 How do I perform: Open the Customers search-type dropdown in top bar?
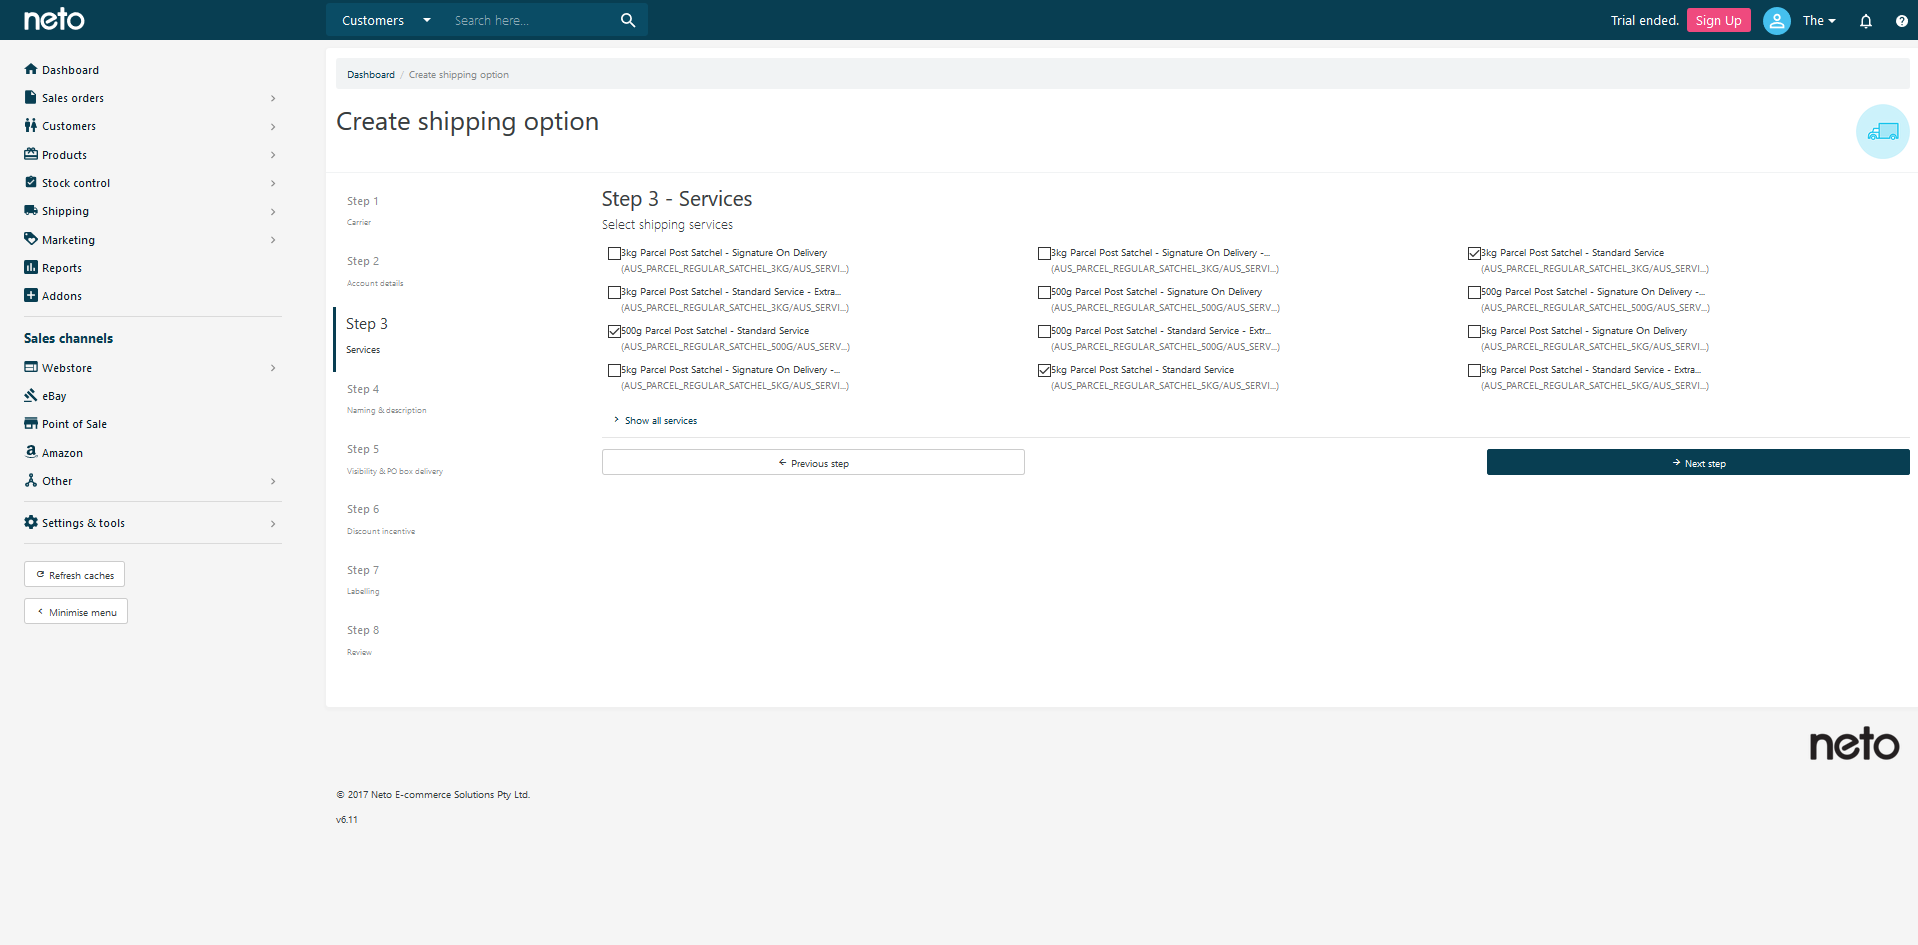(x=386, y=20)
